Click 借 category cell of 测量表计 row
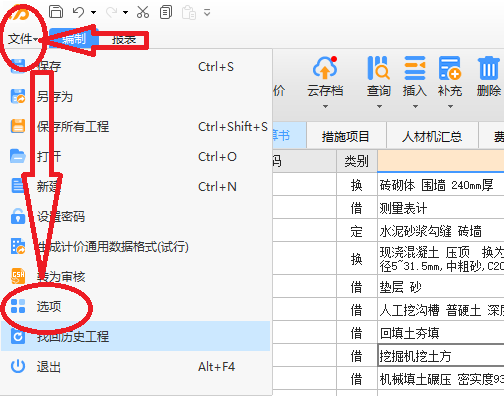 click(x=357, y=208)
